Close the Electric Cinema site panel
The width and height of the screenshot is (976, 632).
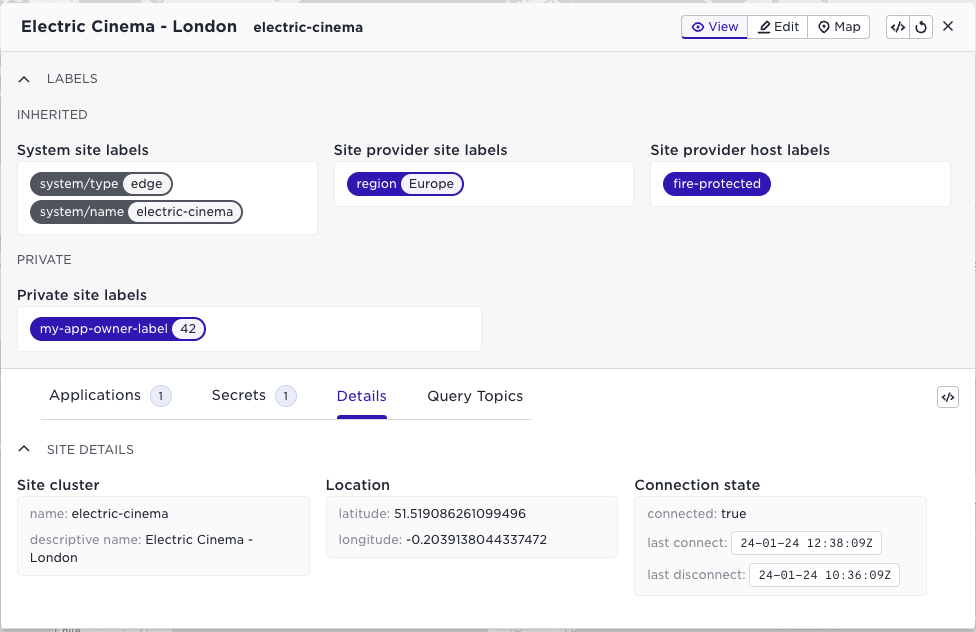(x=948, y=27)
